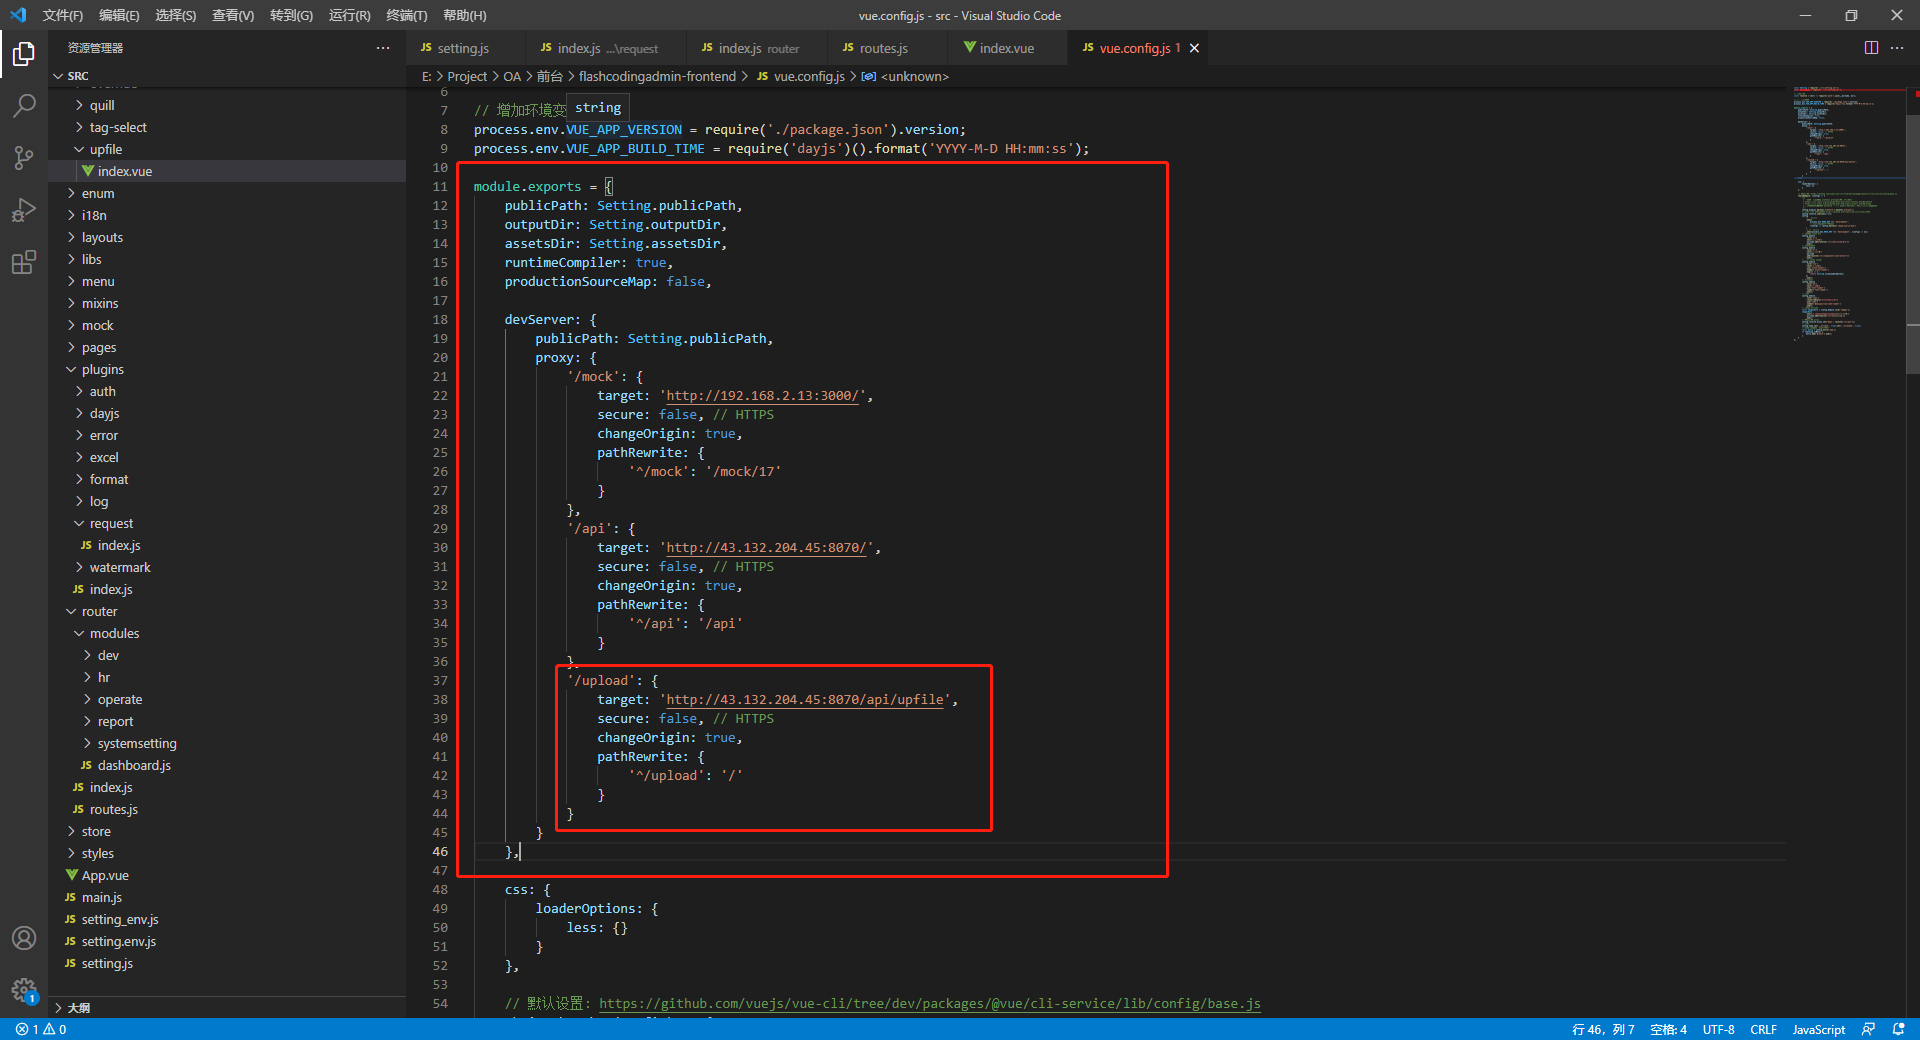Viewport: 1920px width, 1040px height.
Task: Change language mode JavaScript status item
Action: (1818, 1029)
